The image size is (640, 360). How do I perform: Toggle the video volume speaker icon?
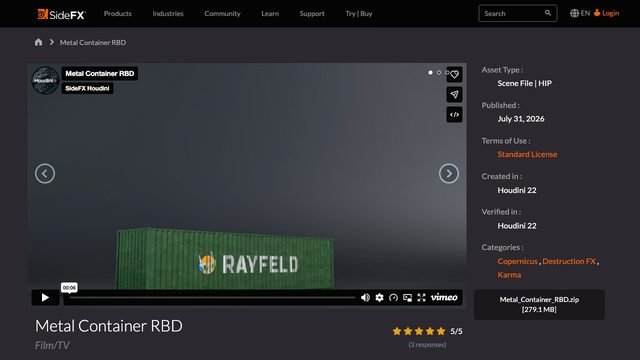(365, 298)
